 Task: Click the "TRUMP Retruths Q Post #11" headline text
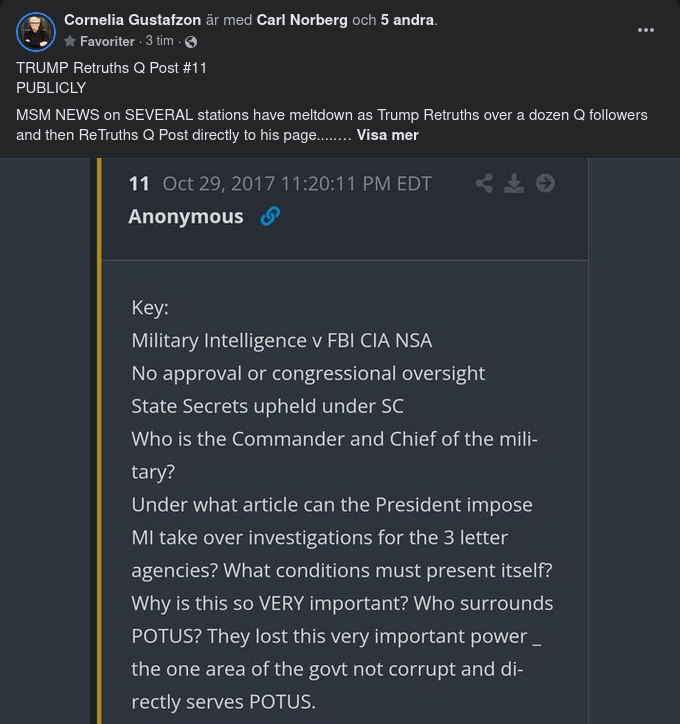(x=111, y=68)
